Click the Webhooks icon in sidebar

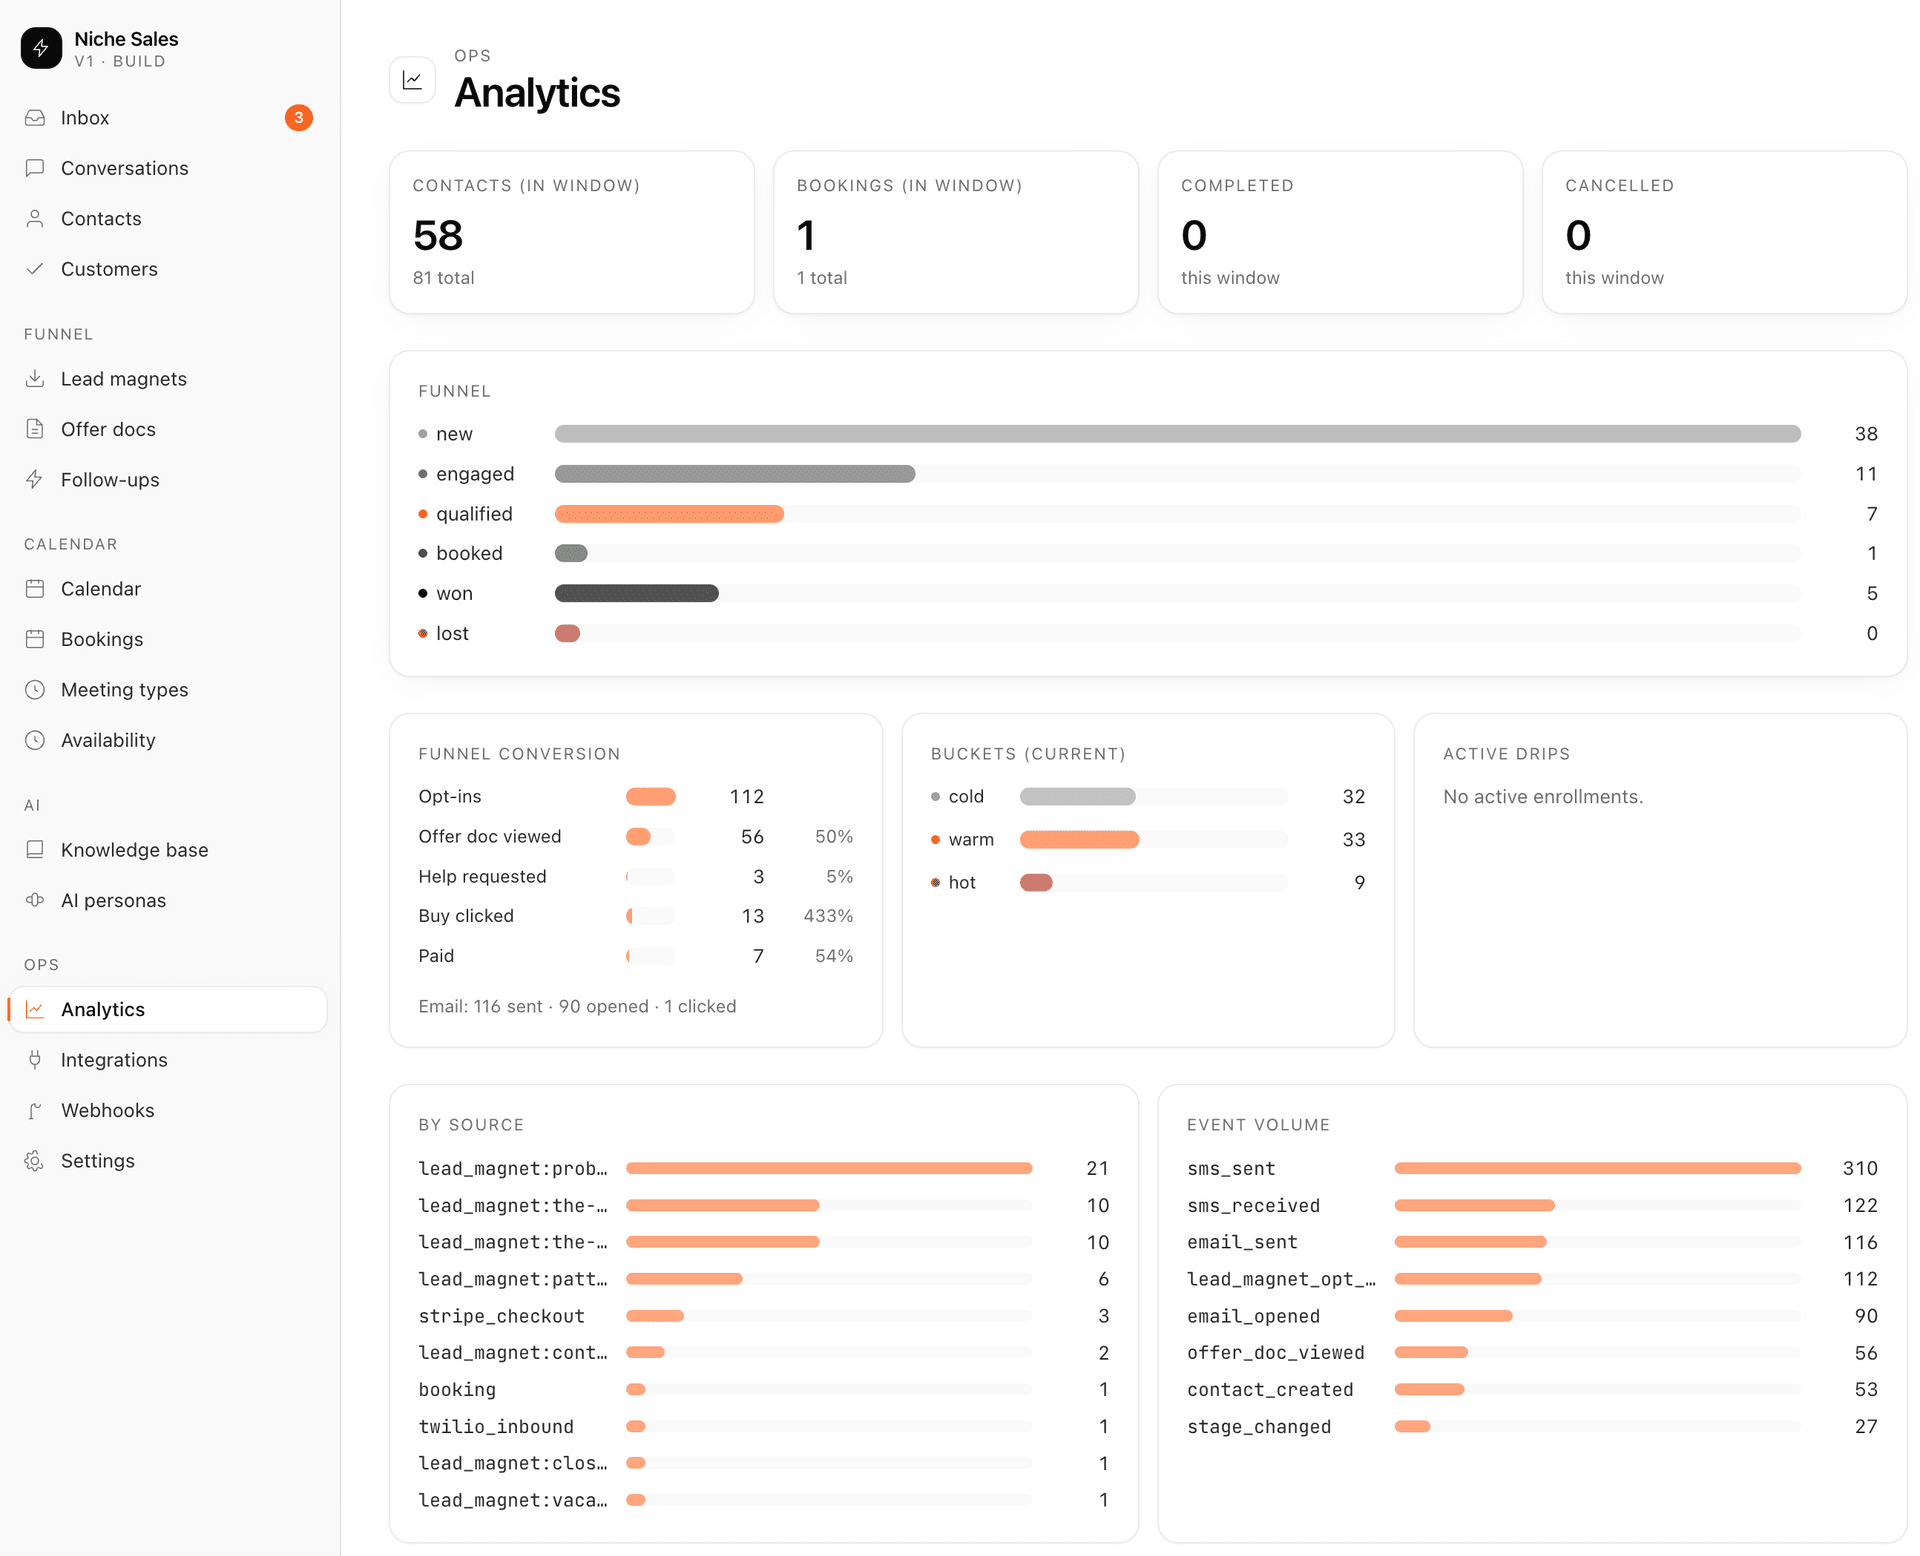(35, 1110)
